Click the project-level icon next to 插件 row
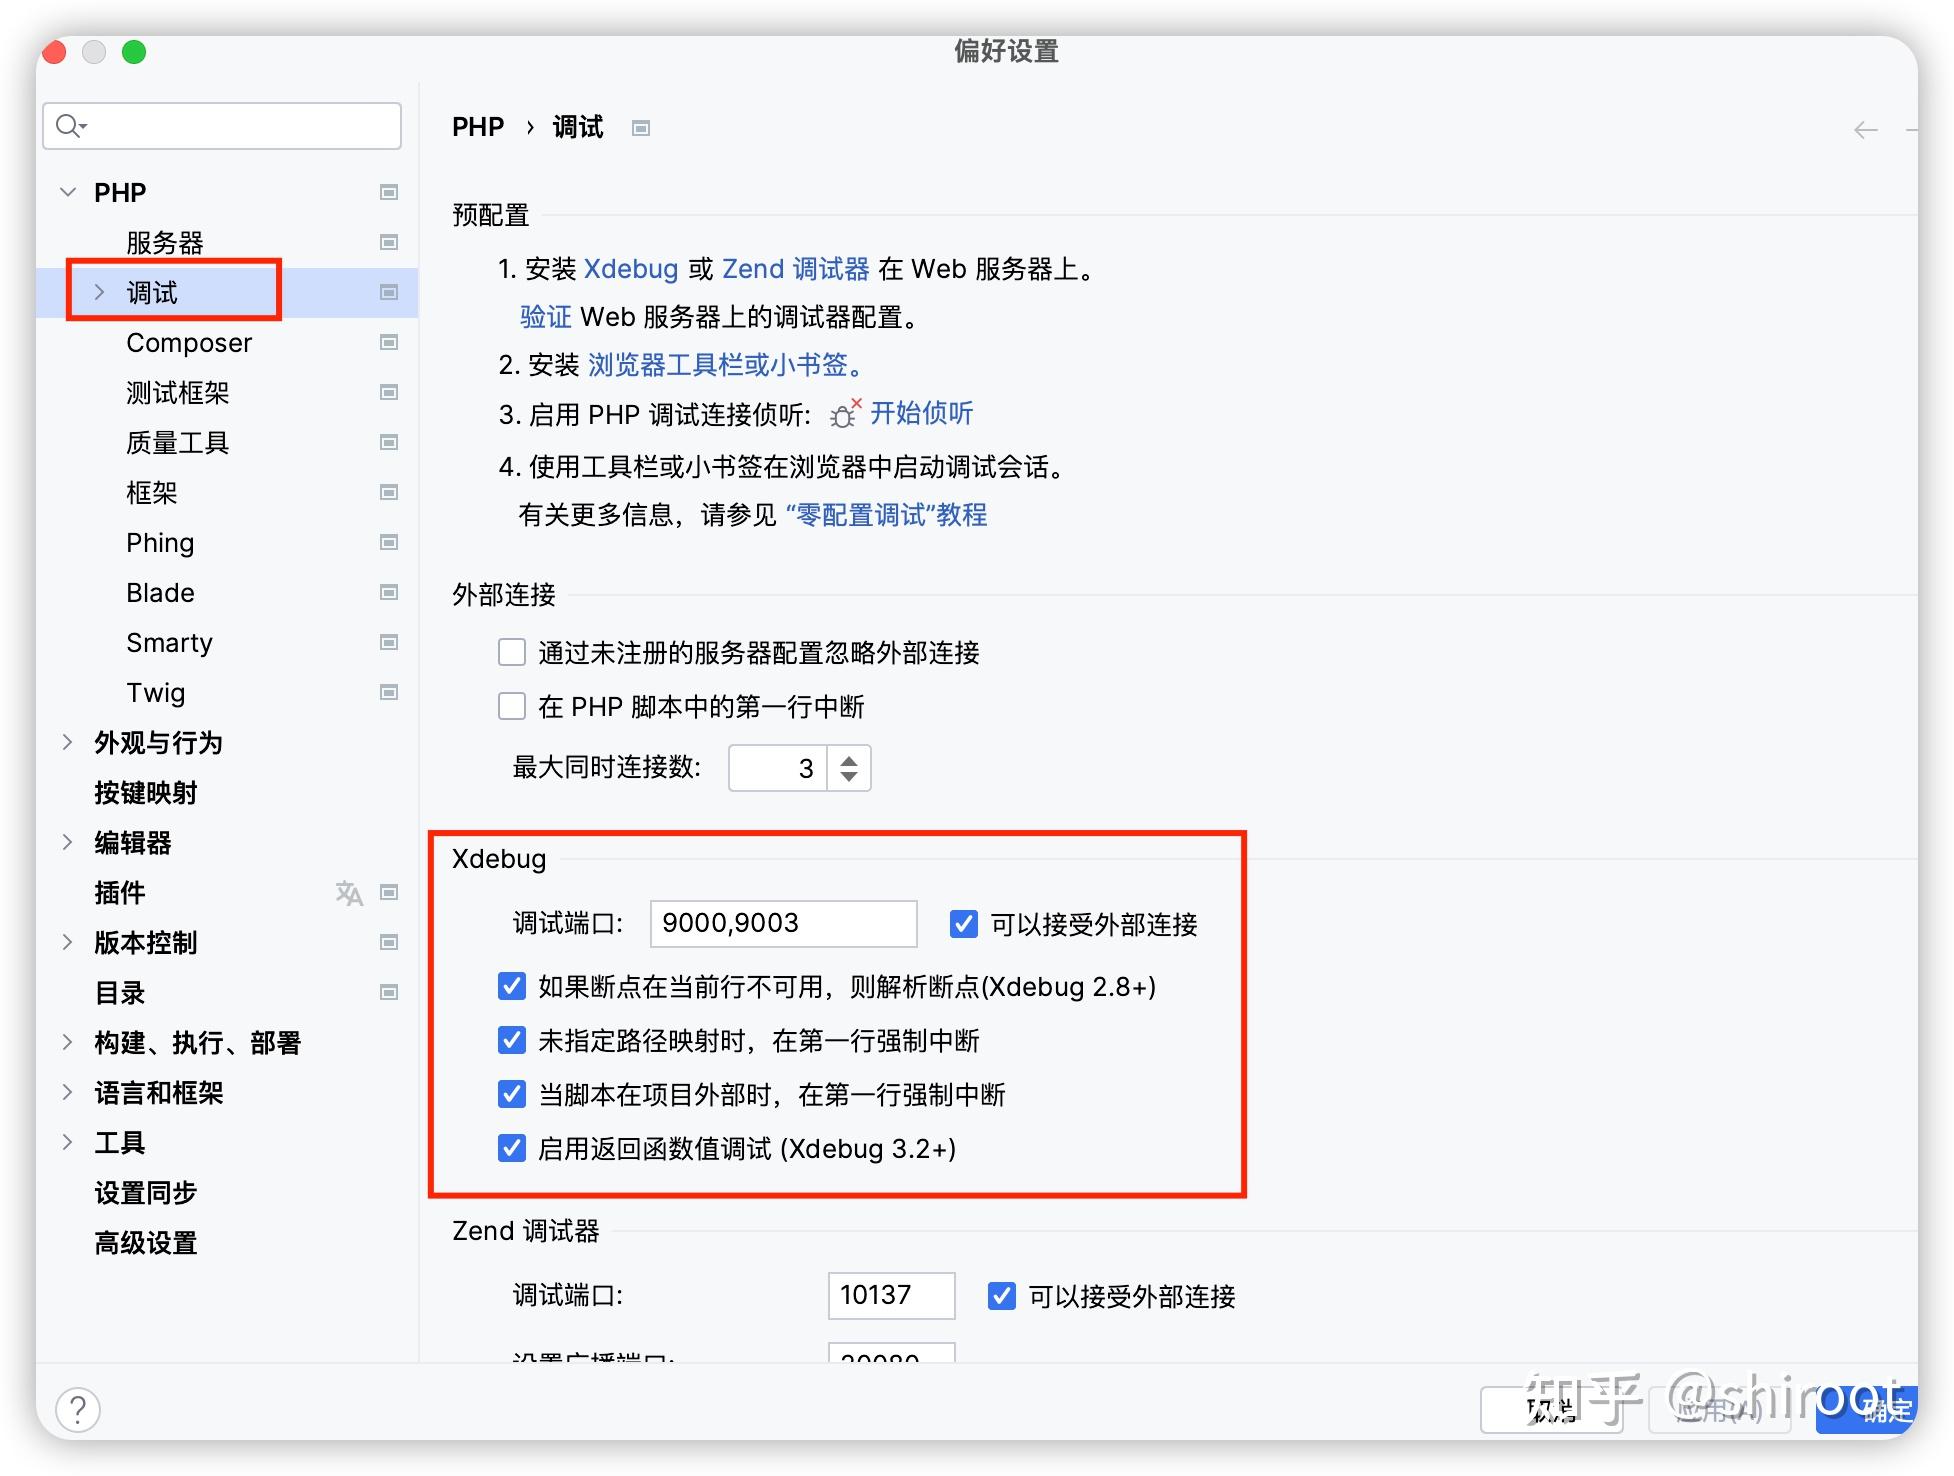Screen dimensions: 1954x1476 point(389,892)
